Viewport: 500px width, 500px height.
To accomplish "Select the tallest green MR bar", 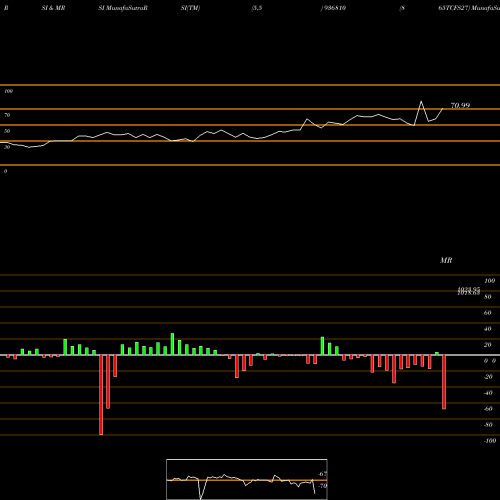I will tap(172, 344).
